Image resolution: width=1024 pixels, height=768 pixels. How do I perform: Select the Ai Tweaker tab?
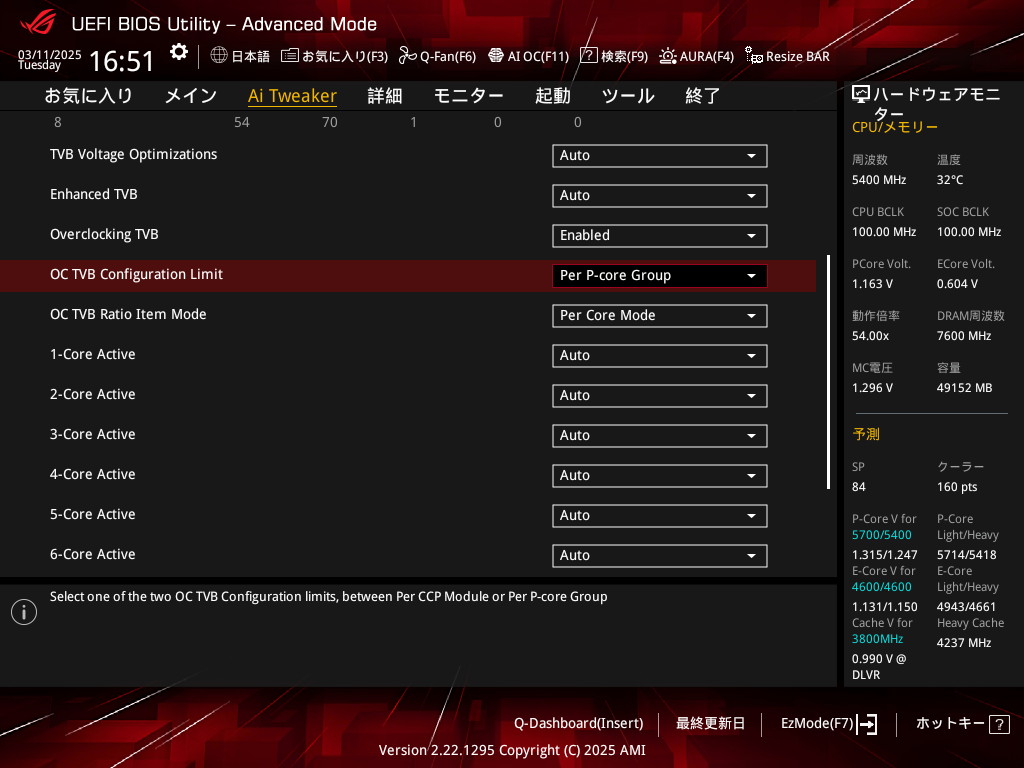pos(292,96)
